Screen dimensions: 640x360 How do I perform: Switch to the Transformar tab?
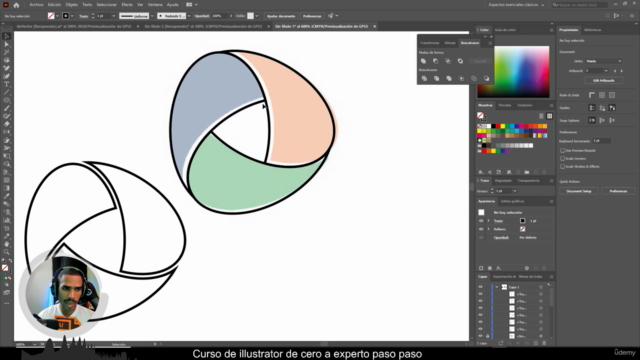click(429, 43)
